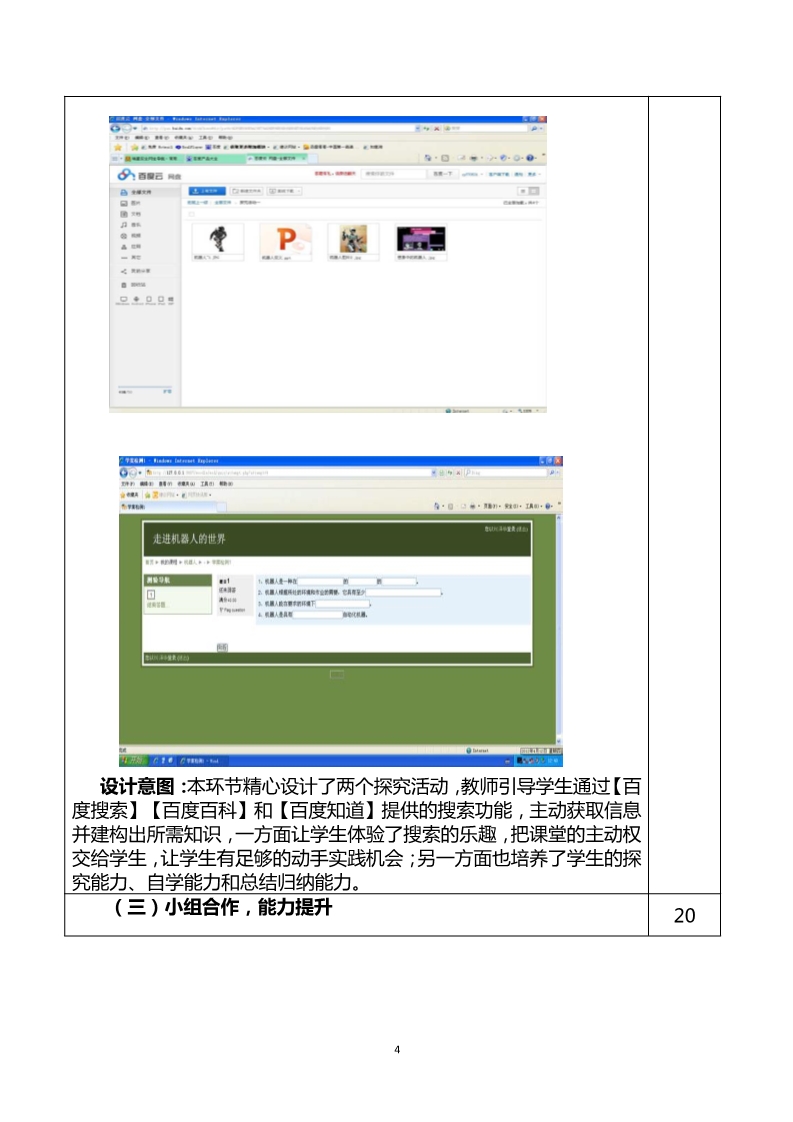Click the 走进机器人的世界 course title
The width and height of the screenshot is (793, 1122).
(189, 539)
